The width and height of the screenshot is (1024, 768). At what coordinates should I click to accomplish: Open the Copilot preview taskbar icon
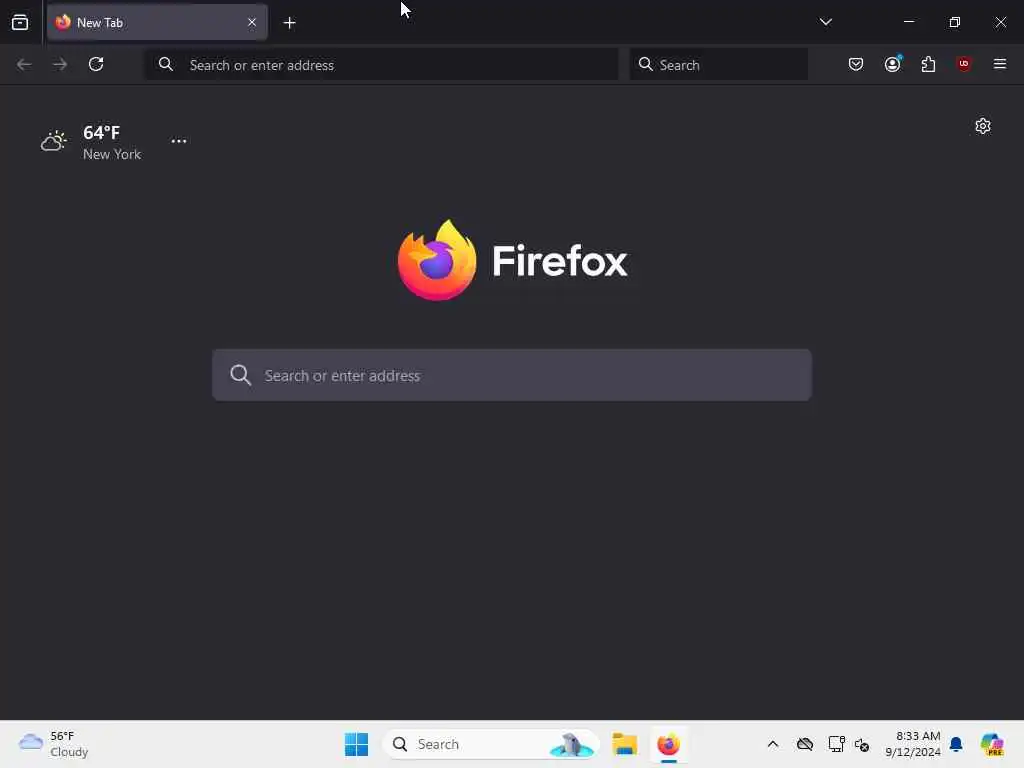(x=992, y=744)
